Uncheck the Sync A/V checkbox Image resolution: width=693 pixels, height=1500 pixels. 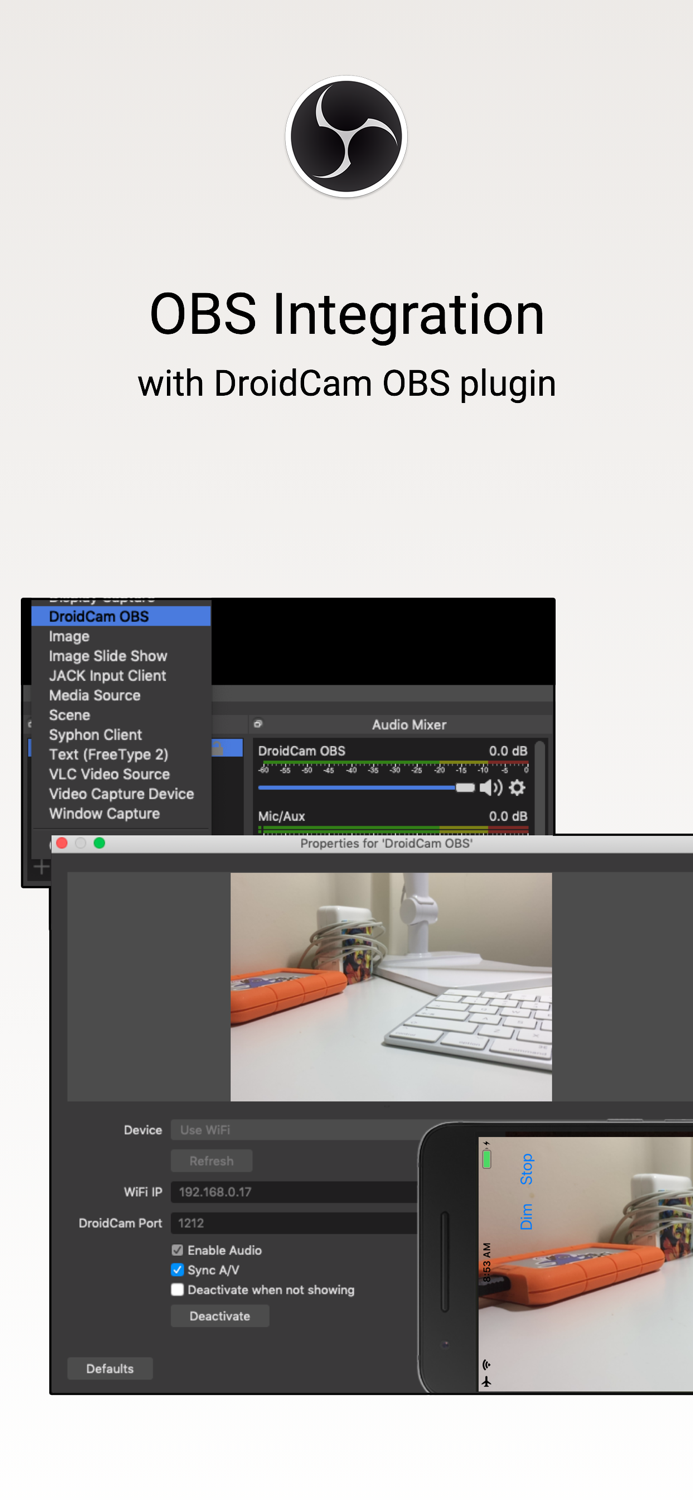pos(177,1270)
